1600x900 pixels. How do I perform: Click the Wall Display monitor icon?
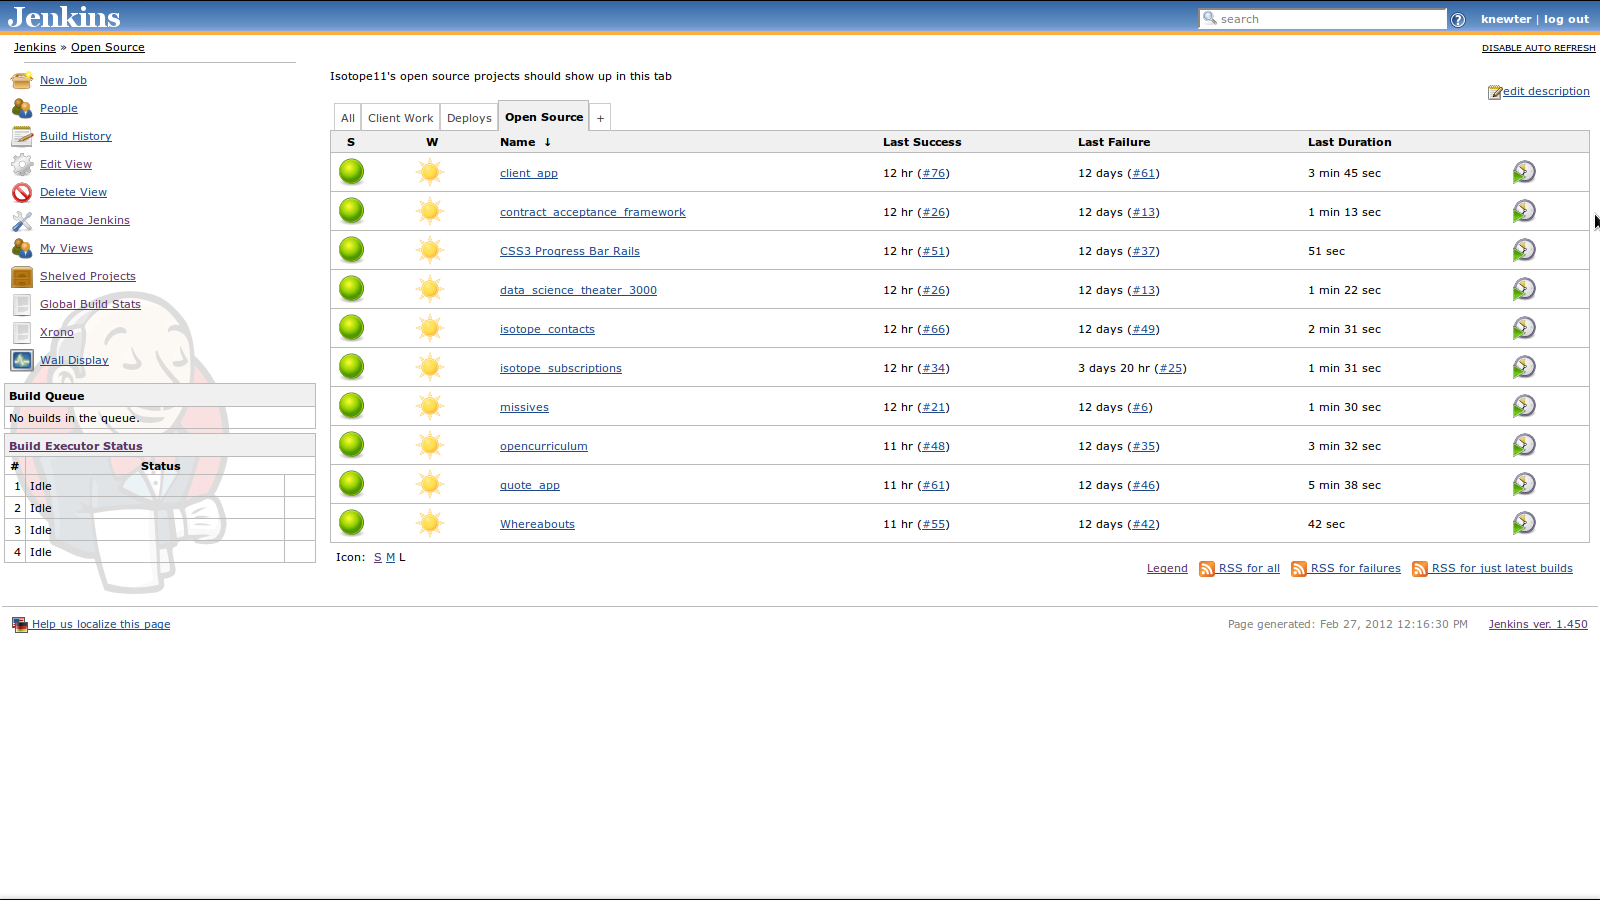coord(22,360)
